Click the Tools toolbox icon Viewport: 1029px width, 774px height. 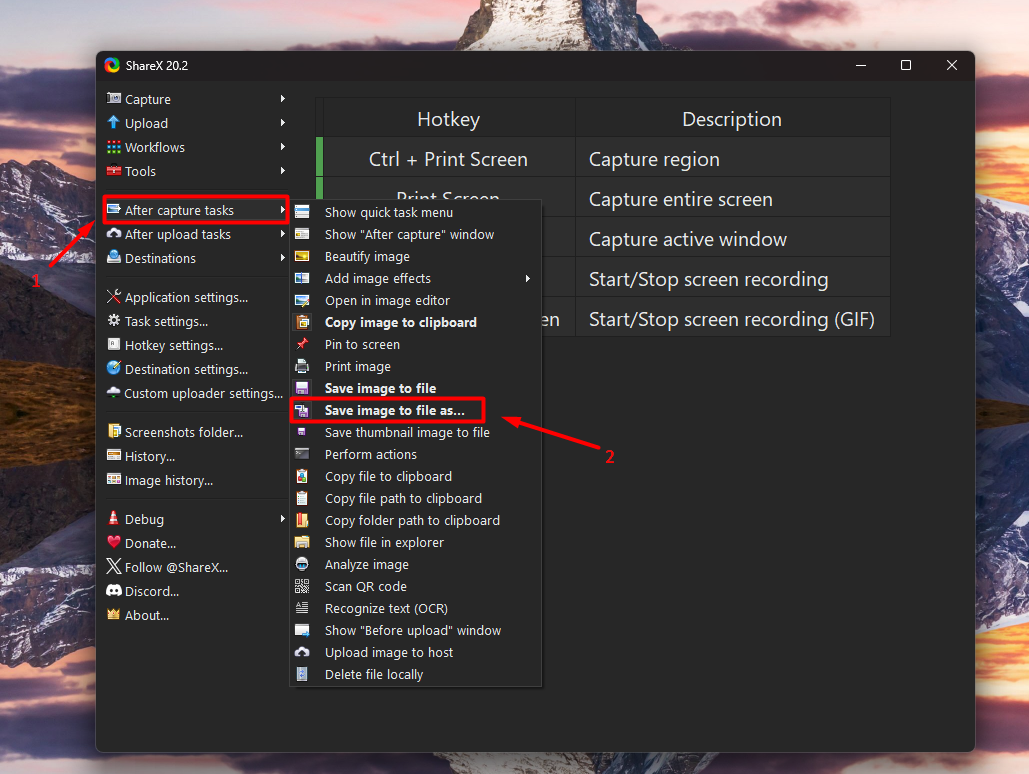114,171
